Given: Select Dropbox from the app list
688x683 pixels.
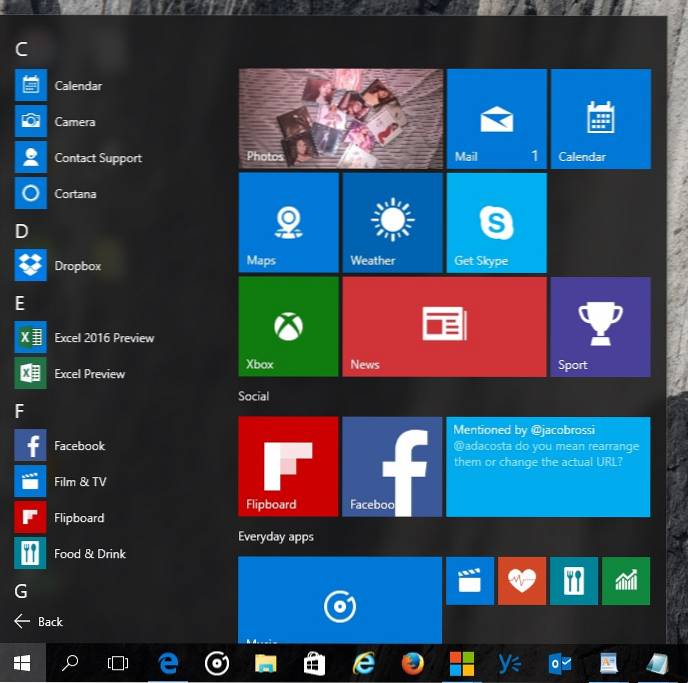Looking at the screenshot, I should [x=77, y=266].
